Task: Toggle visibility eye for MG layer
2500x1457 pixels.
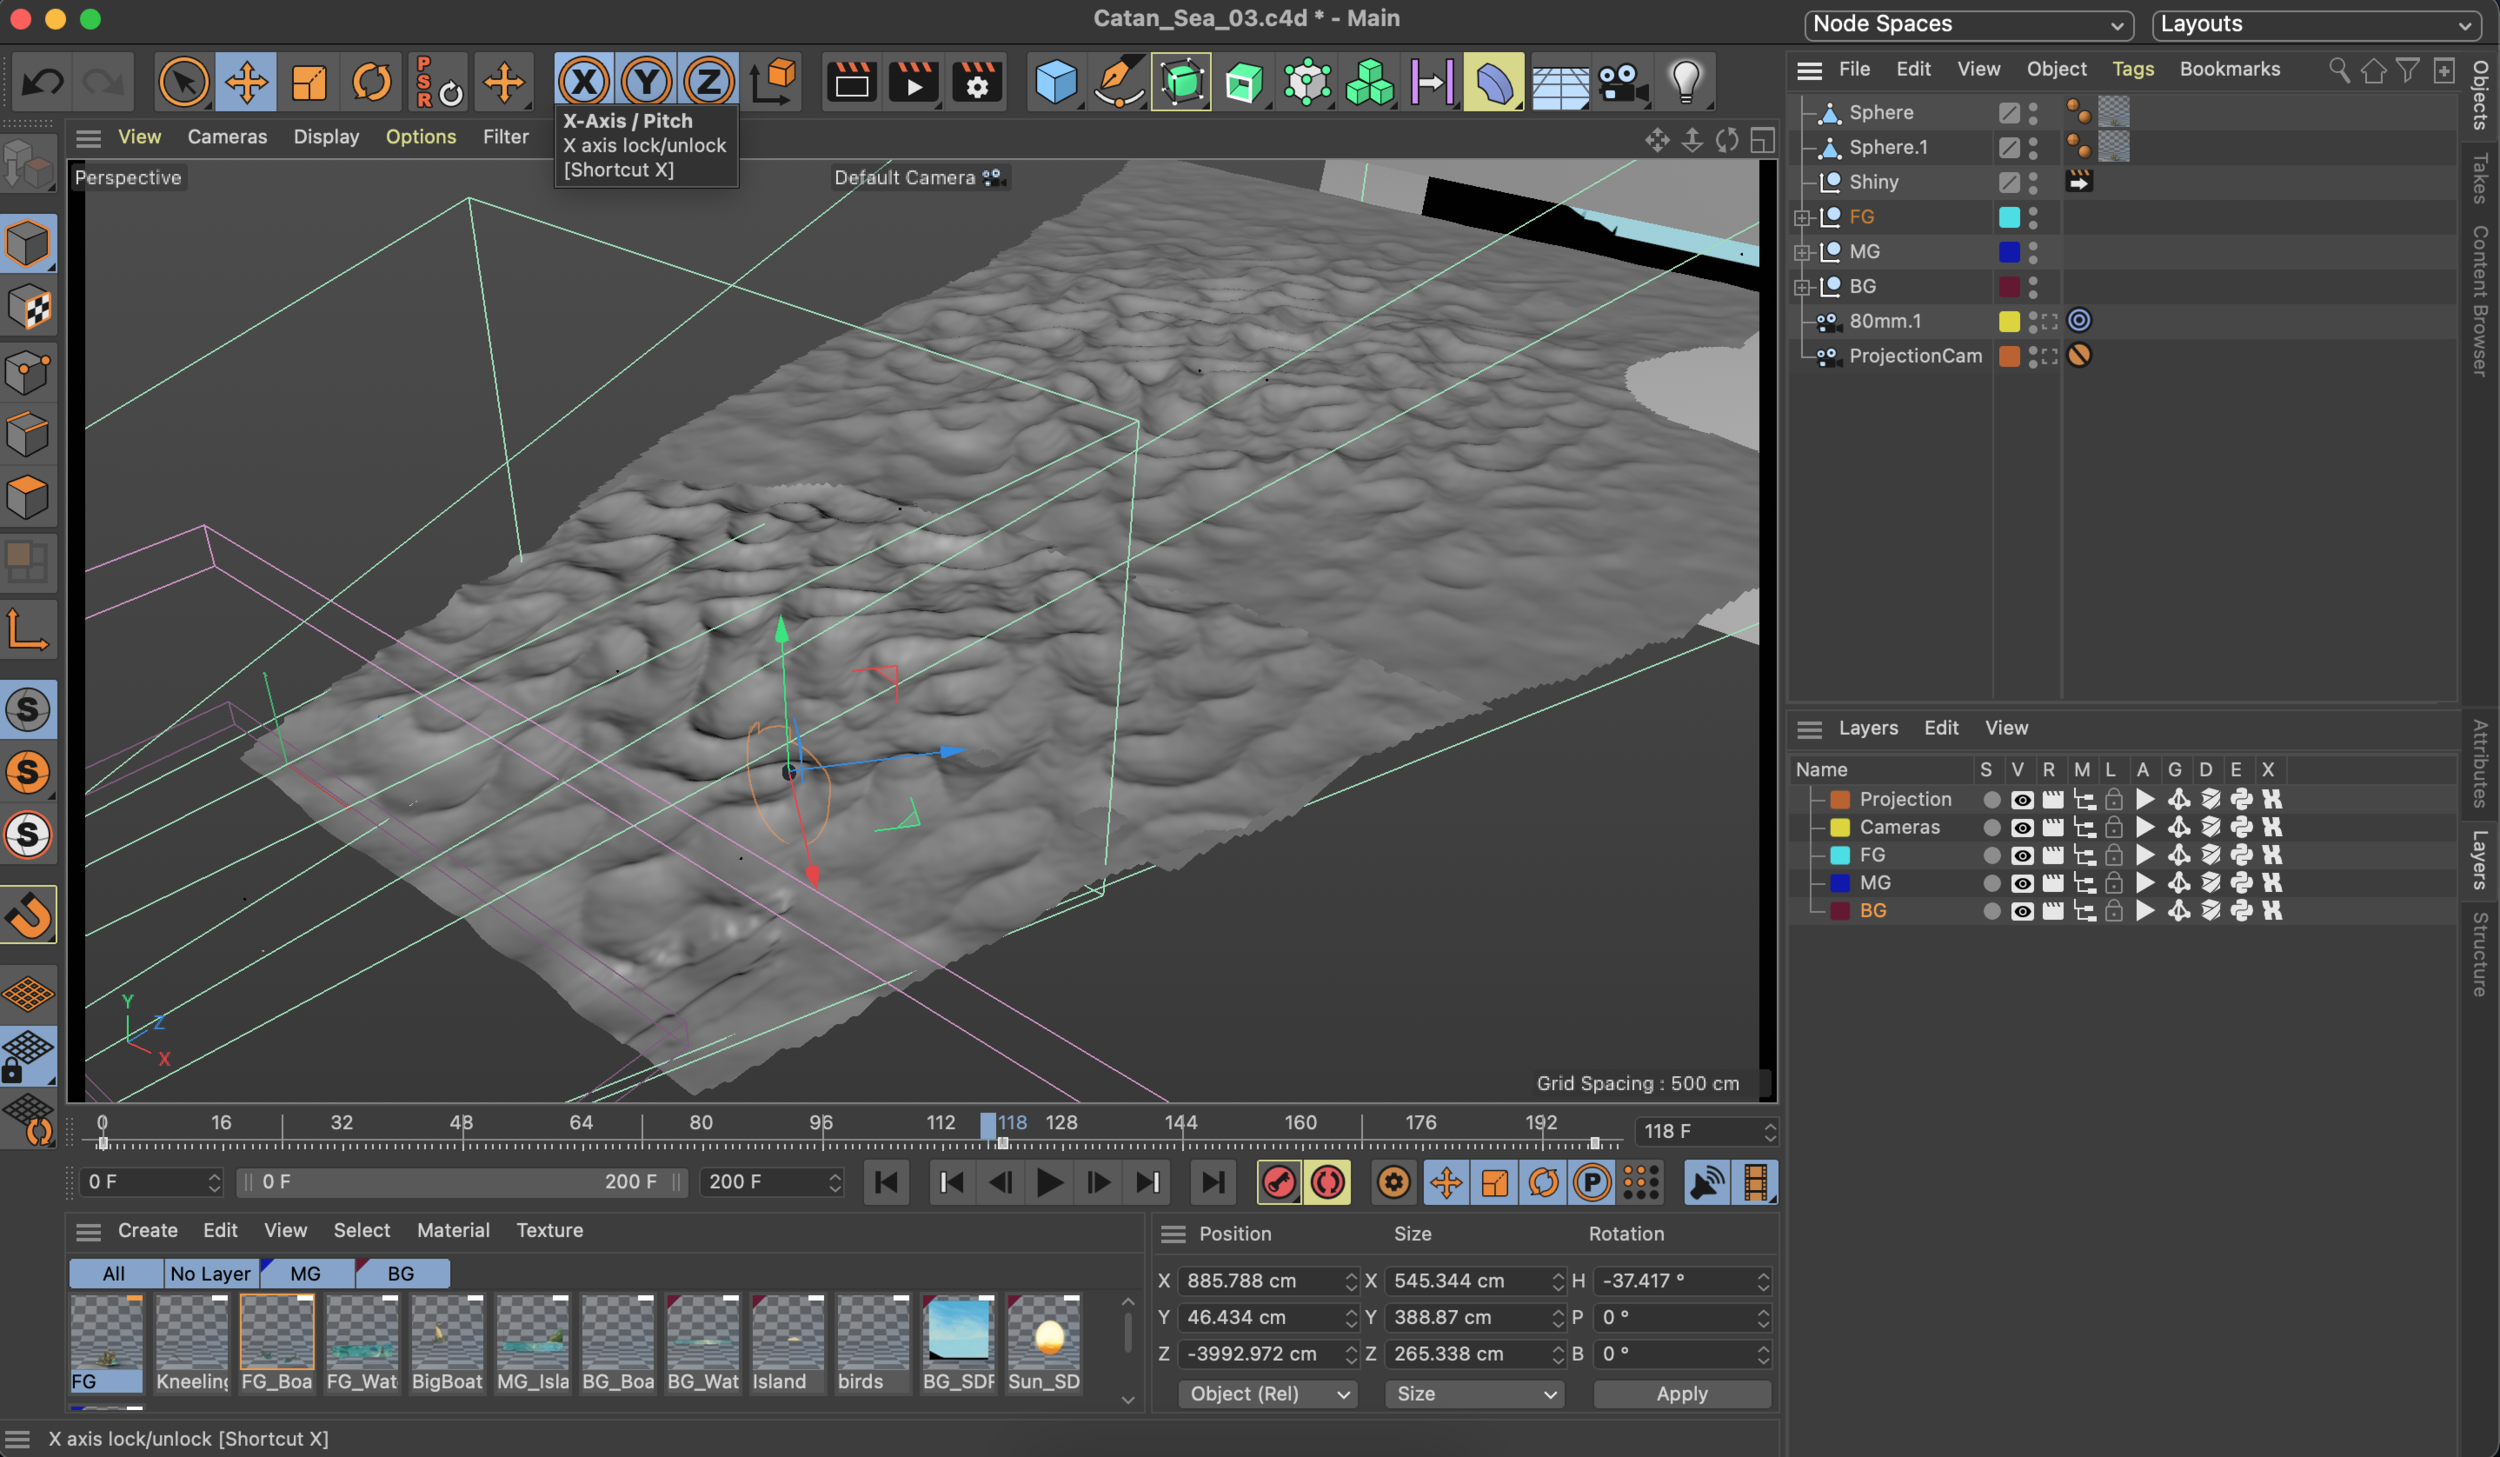Action: pos(2021,884)
